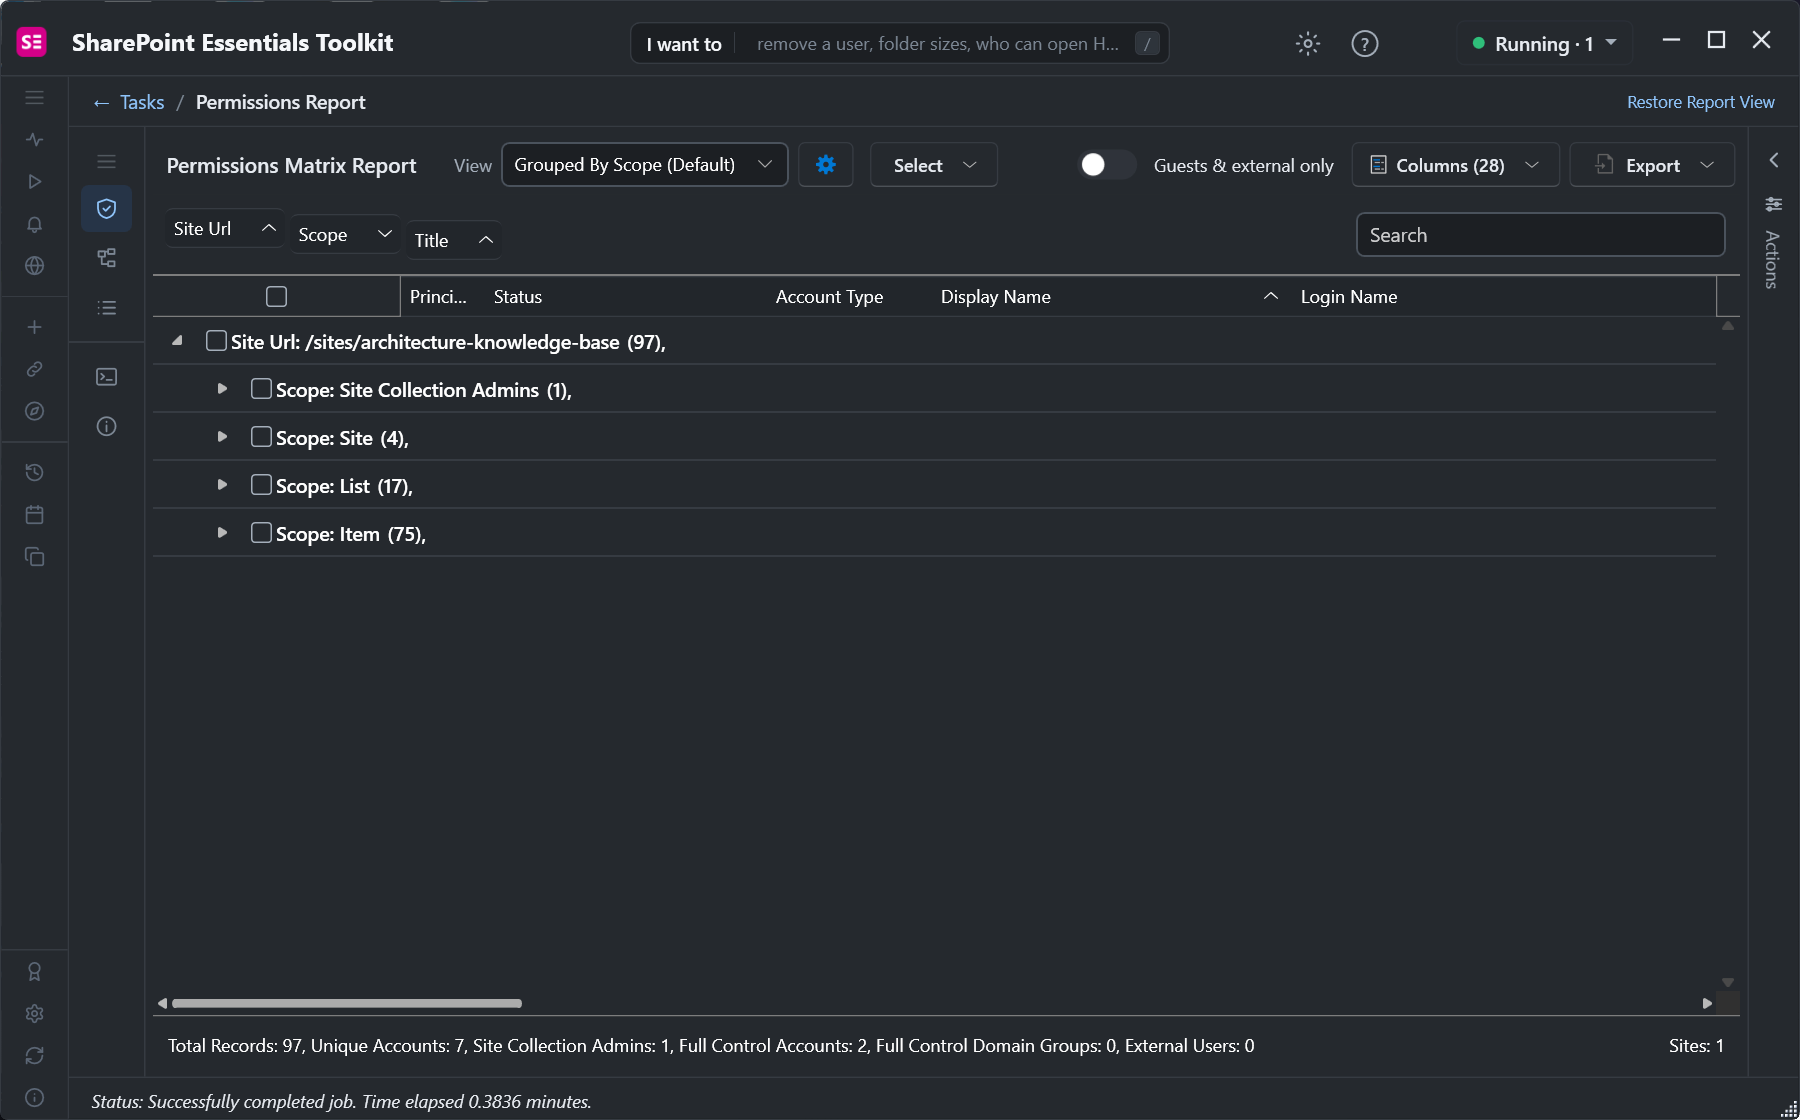Click the plus add icon in left rail

point(35,327)
